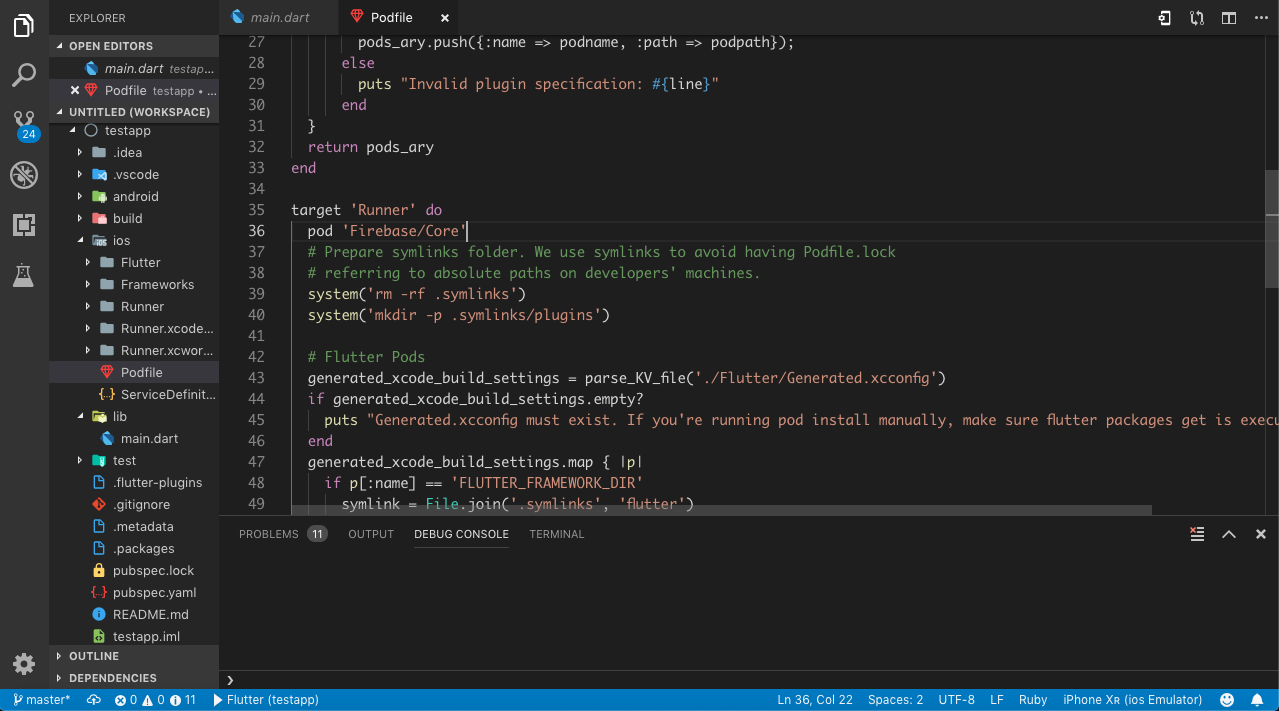Click the debug console input field

(750, 680)
